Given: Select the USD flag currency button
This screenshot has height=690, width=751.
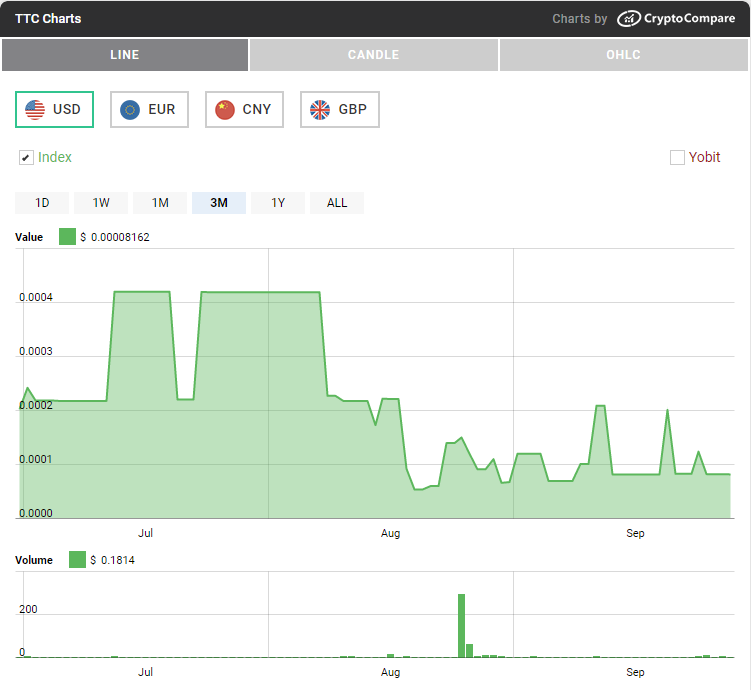Looking at the screenshot, I should click(x=54, y=109).
